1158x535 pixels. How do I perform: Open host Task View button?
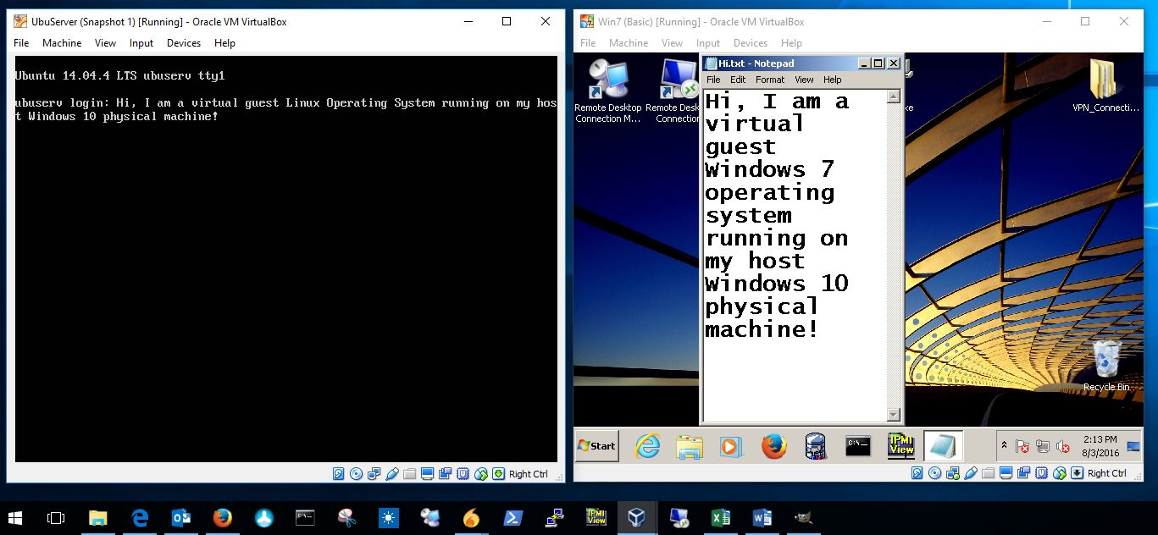pos(56,518)
